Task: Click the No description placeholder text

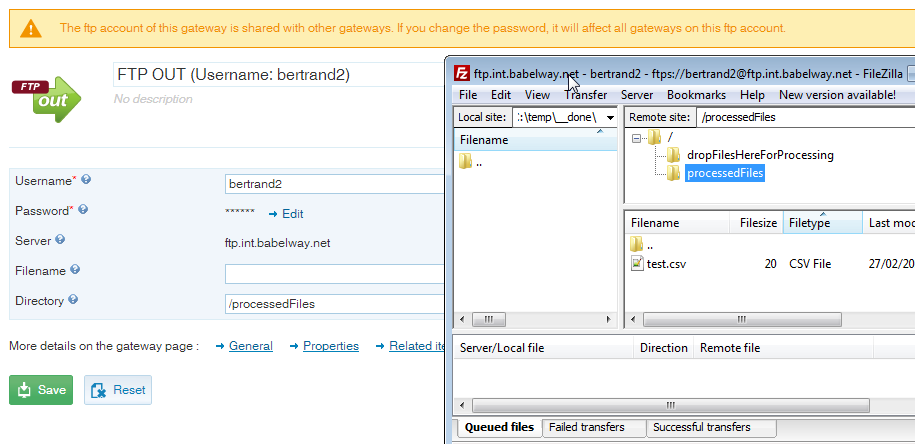Action: [x=153, y=99]
